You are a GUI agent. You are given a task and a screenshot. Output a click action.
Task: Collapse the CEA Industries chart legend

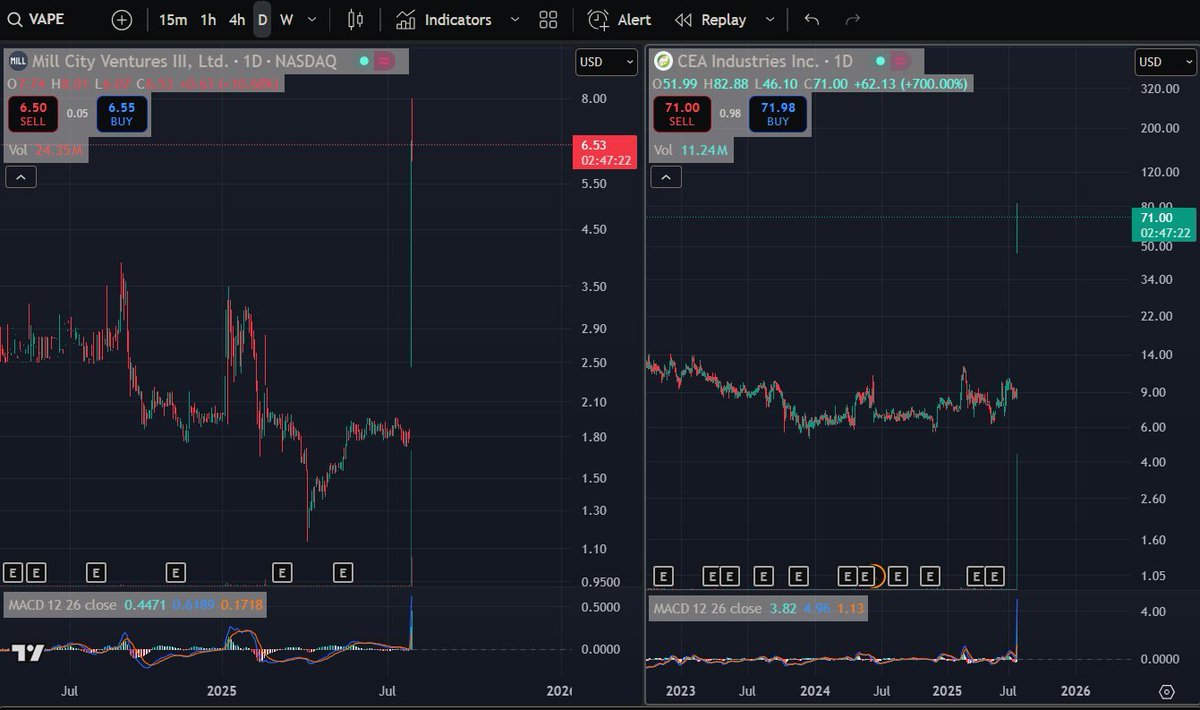(667, 177)
